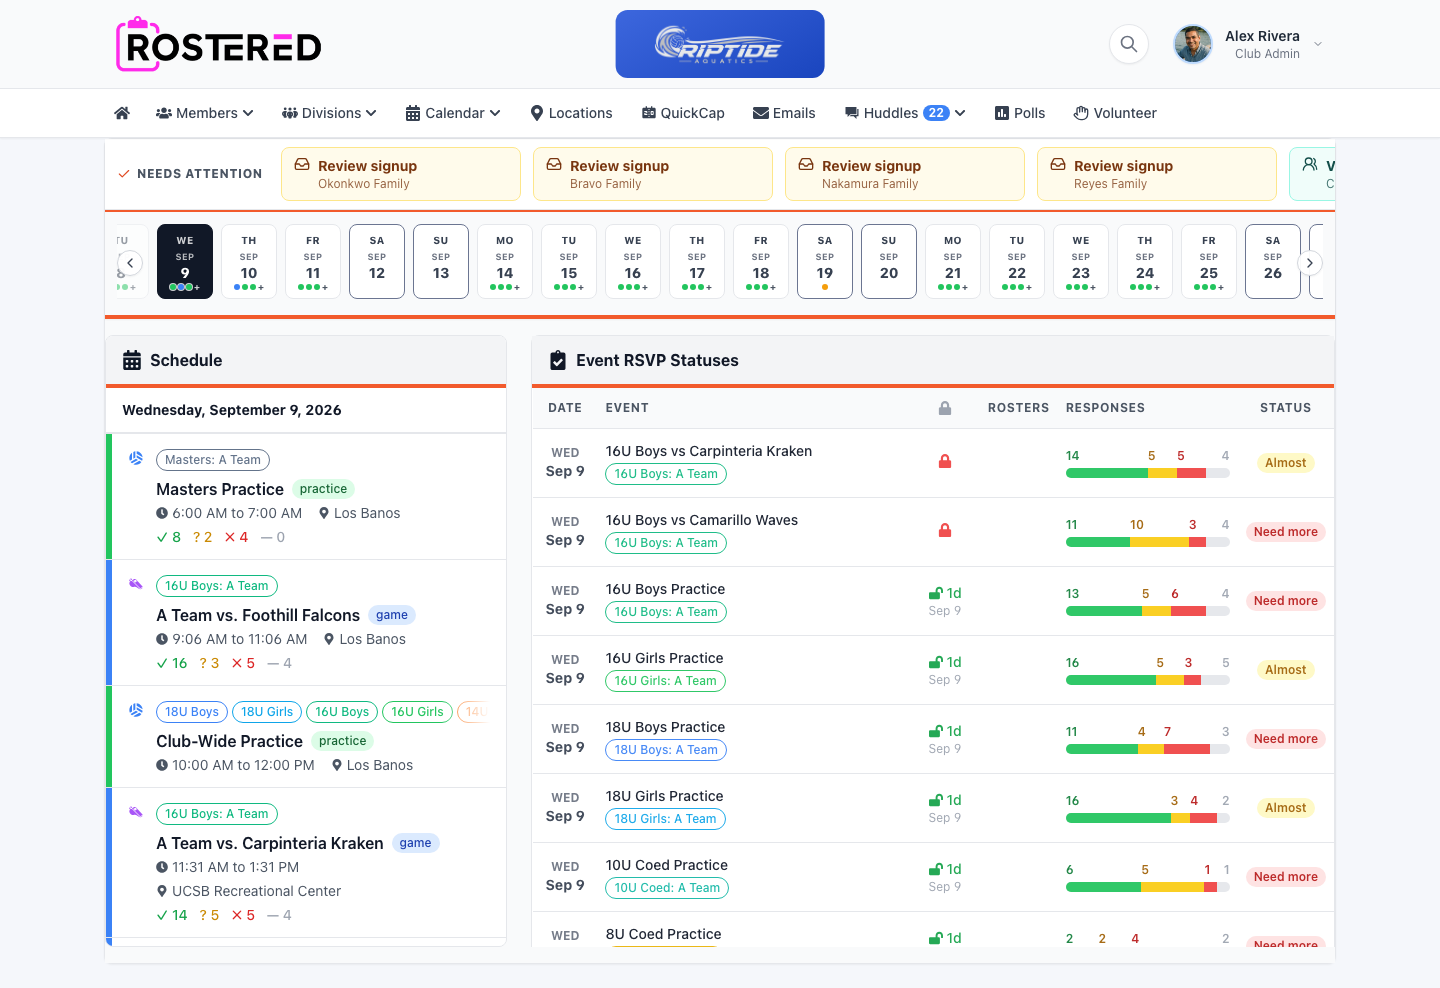
Task: Open Club-Wide Practice event
Action: (229, 741)
